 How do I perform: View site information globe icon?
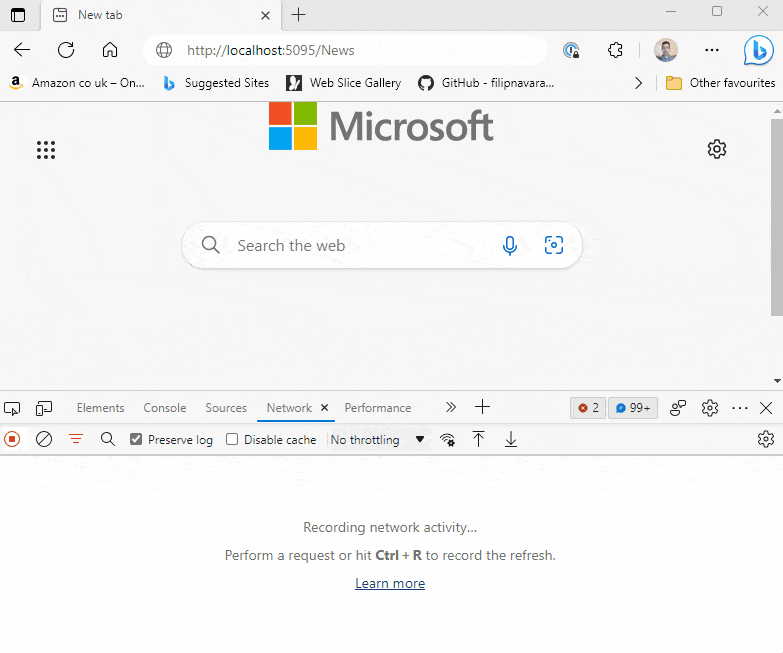(x=164, y=50)
